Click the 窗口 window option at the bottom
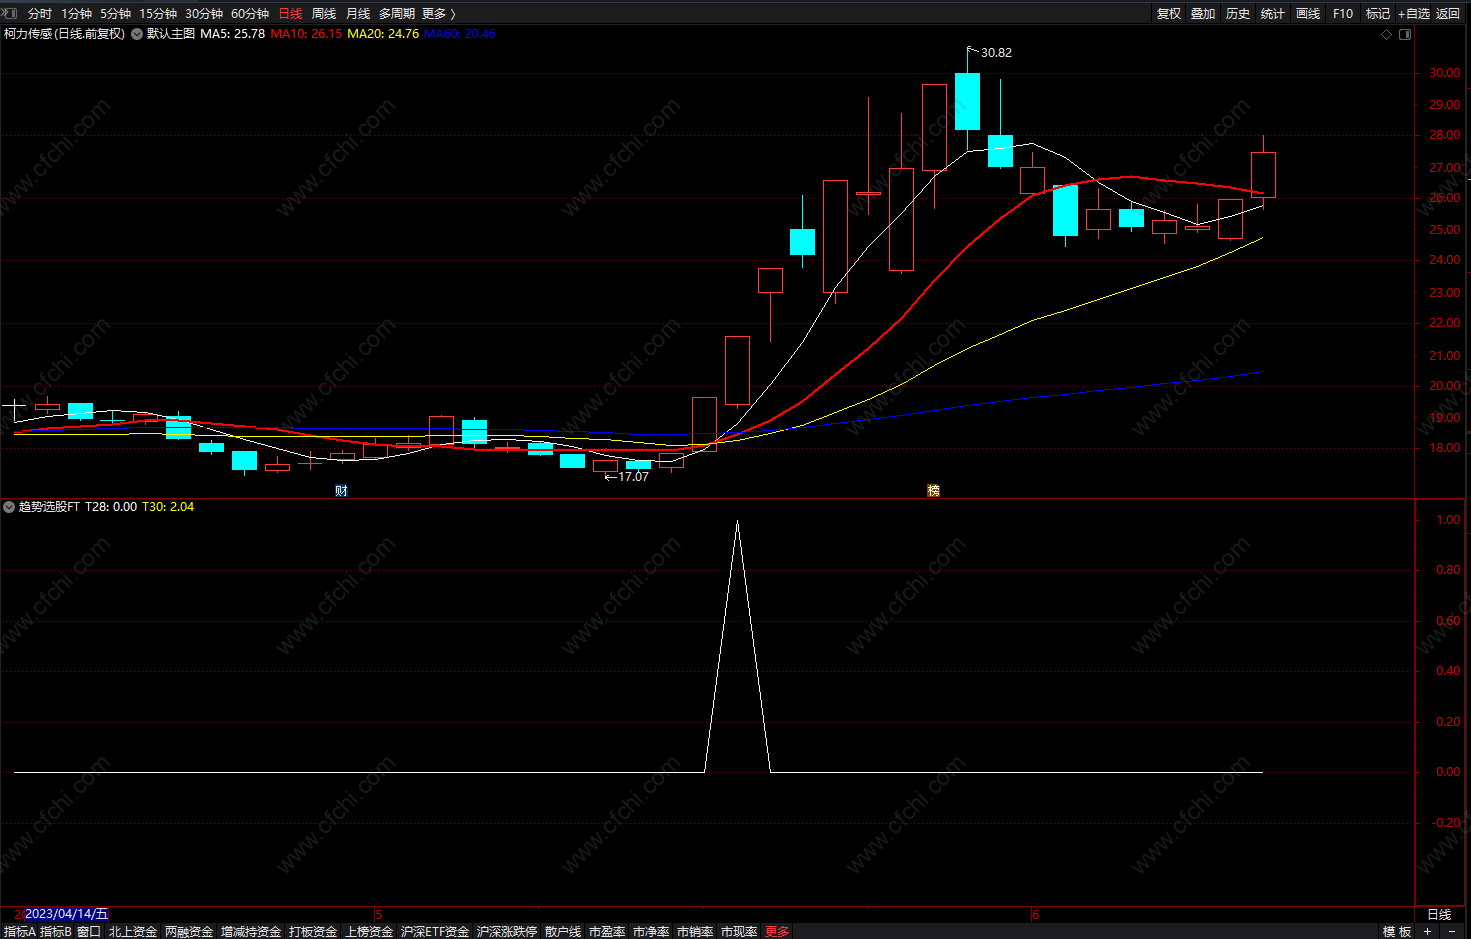This screenshot has width=1471, height=939. click(89, 931)
